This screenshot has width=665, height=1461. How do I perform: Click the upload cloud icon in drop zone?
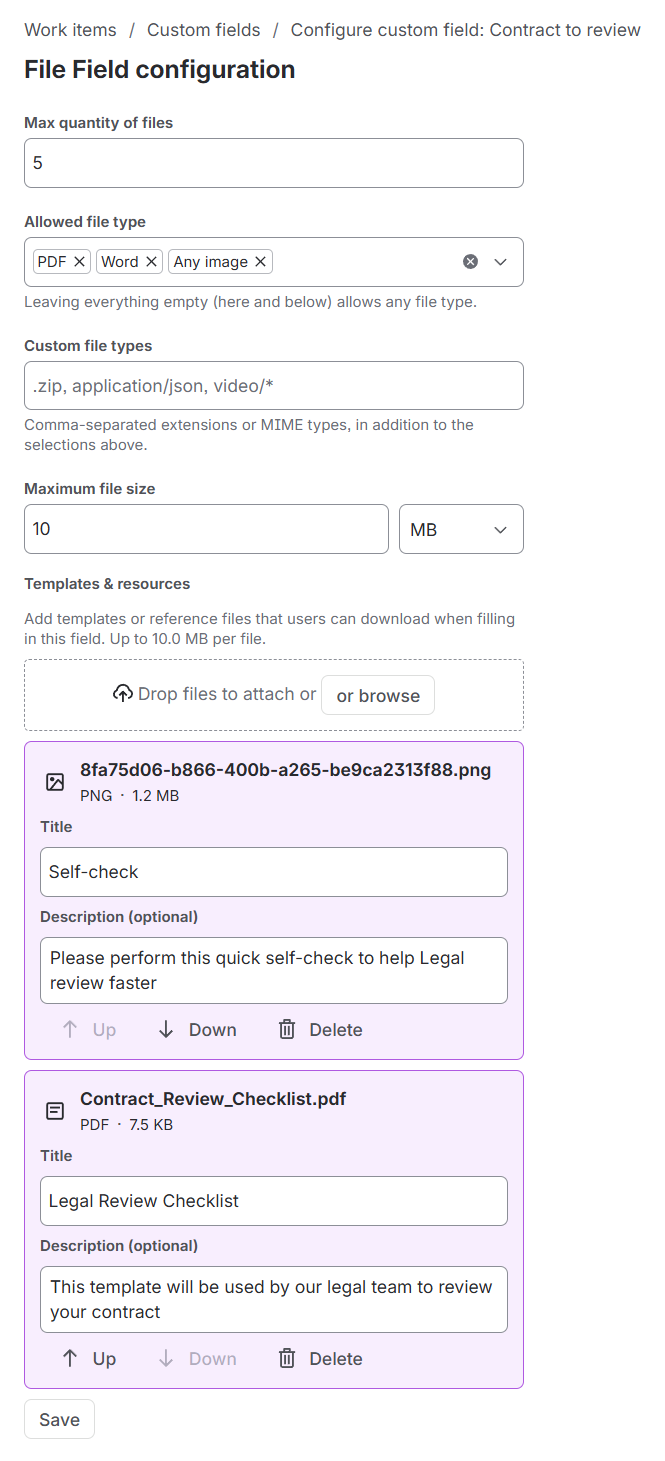click(x=122, y=694)
